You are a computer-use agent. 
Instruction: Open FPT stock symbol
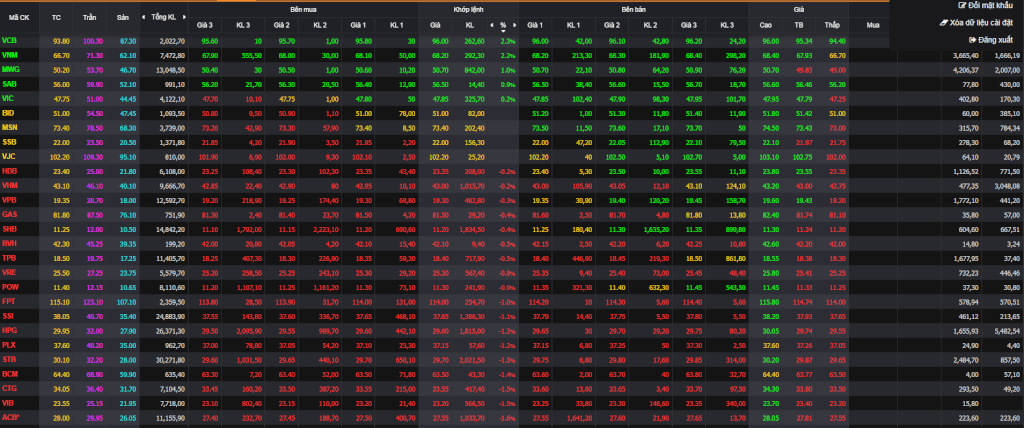pos(8,301)
